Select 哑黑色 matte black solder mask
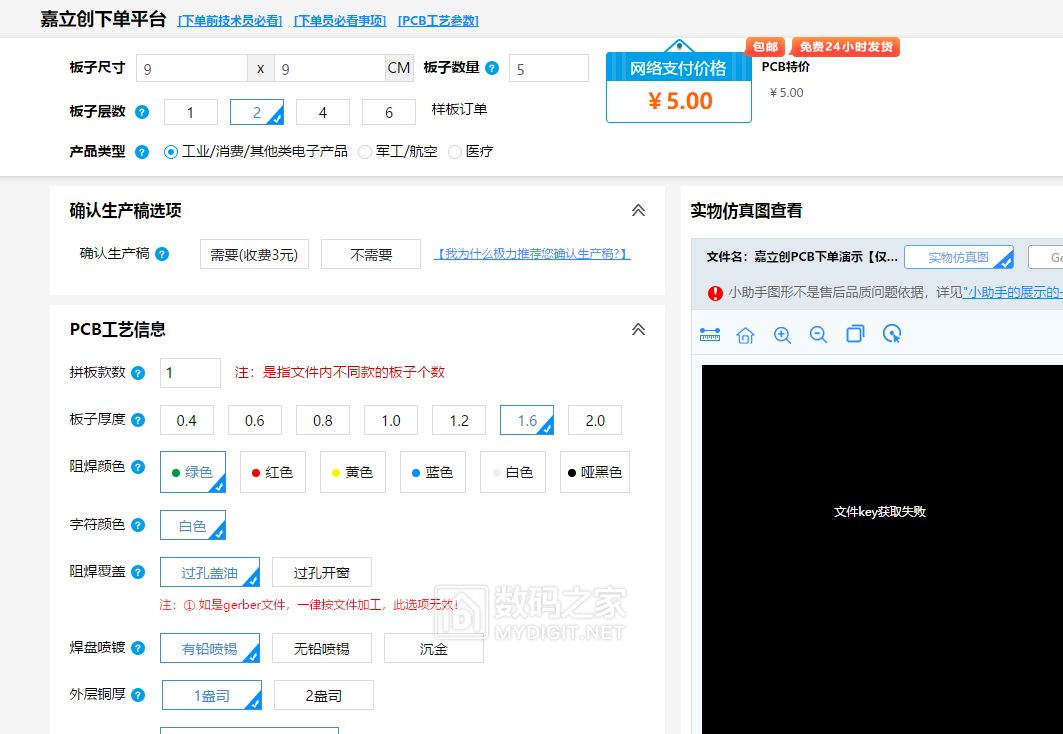The image size is (1063, 734). [595, 472]
